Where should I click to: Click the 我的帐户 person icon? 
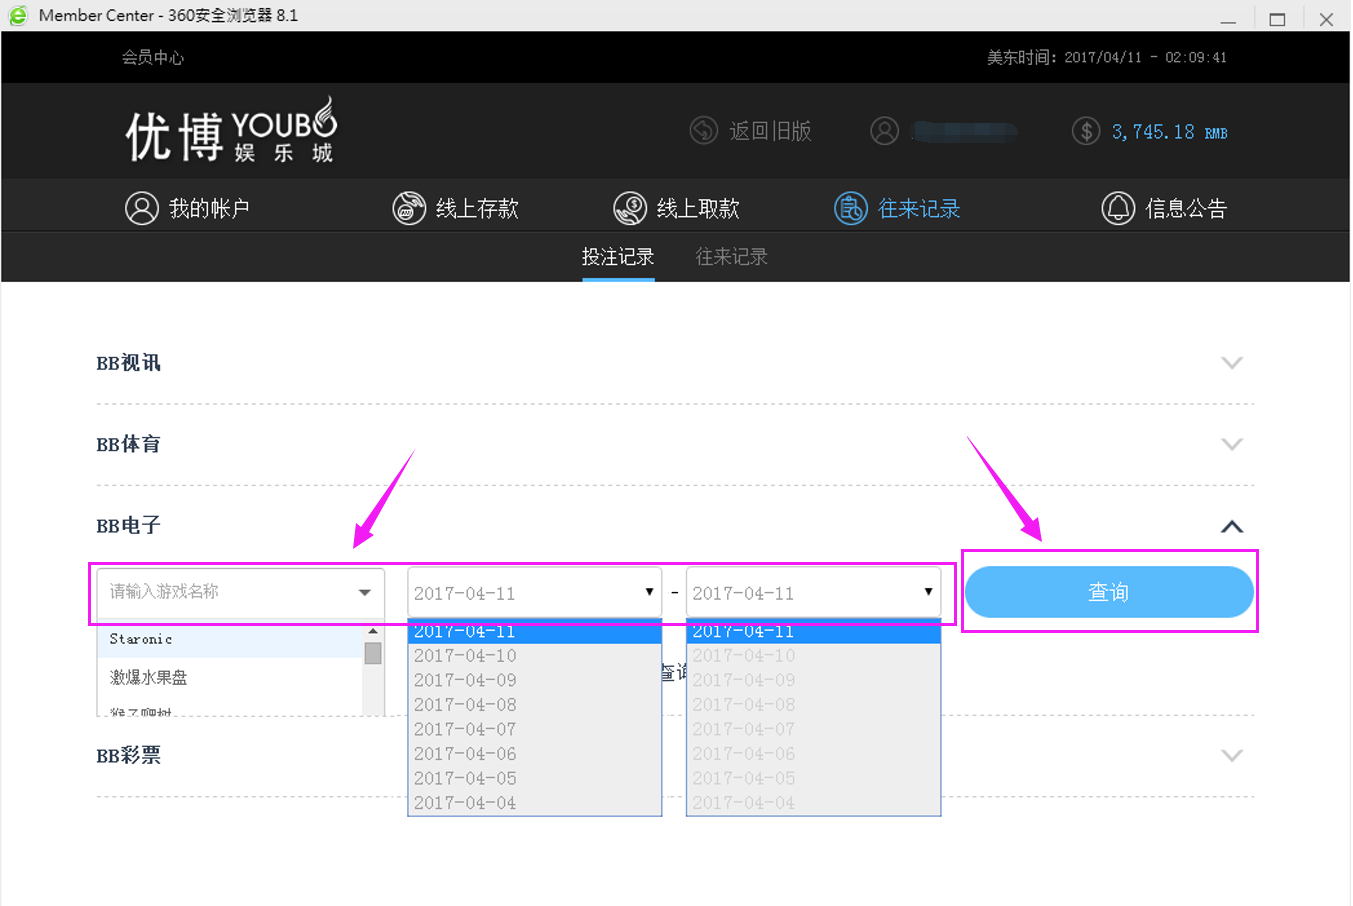(142, 208)
